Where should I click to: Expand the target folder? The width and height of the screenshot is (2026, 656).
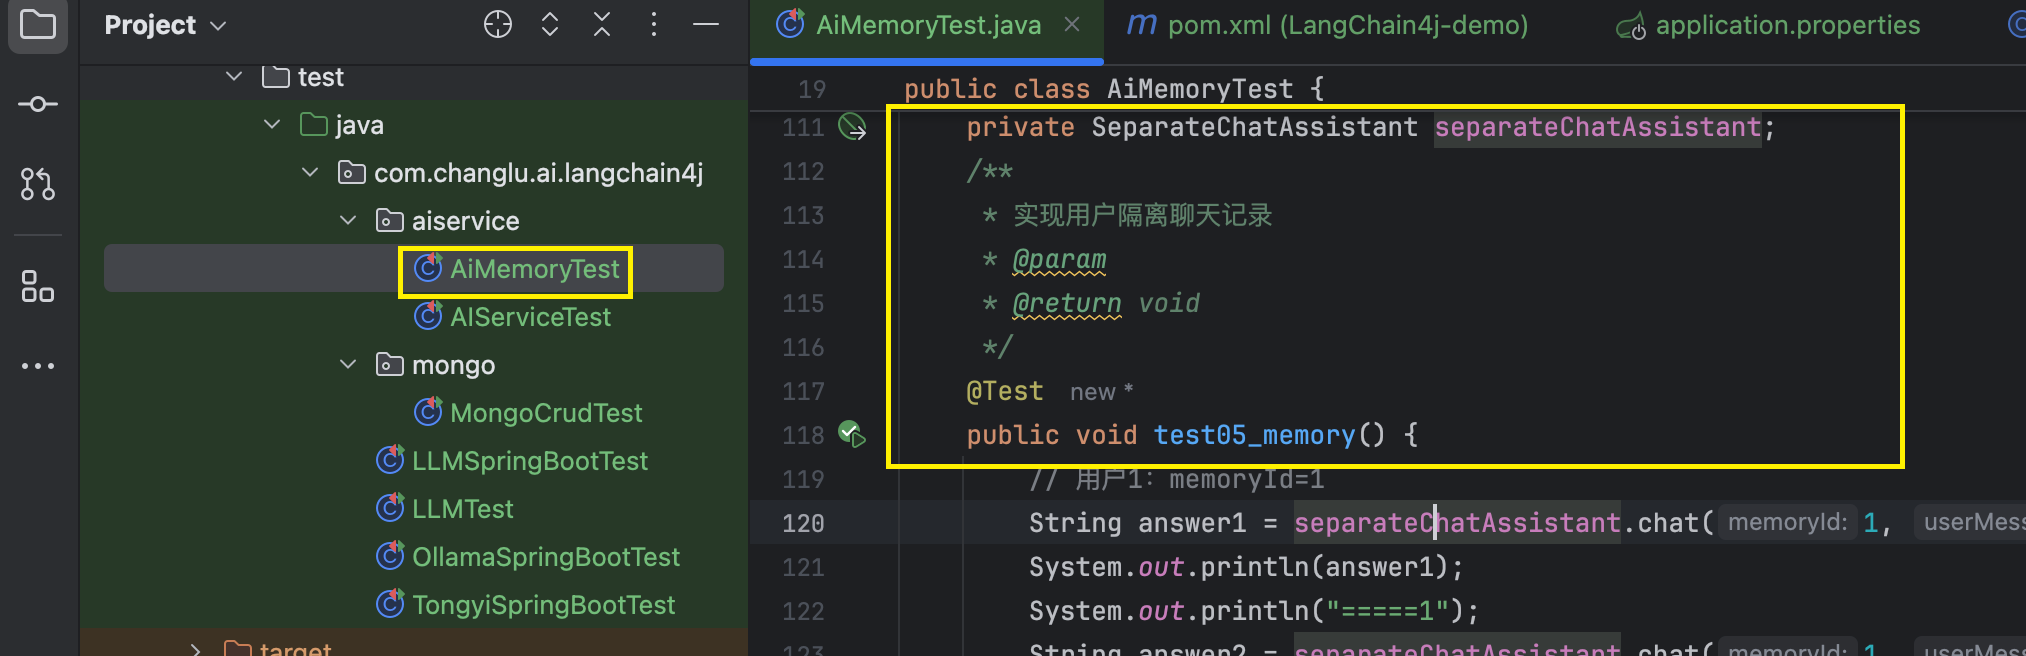pyautogui.click(x=196, y=649)
